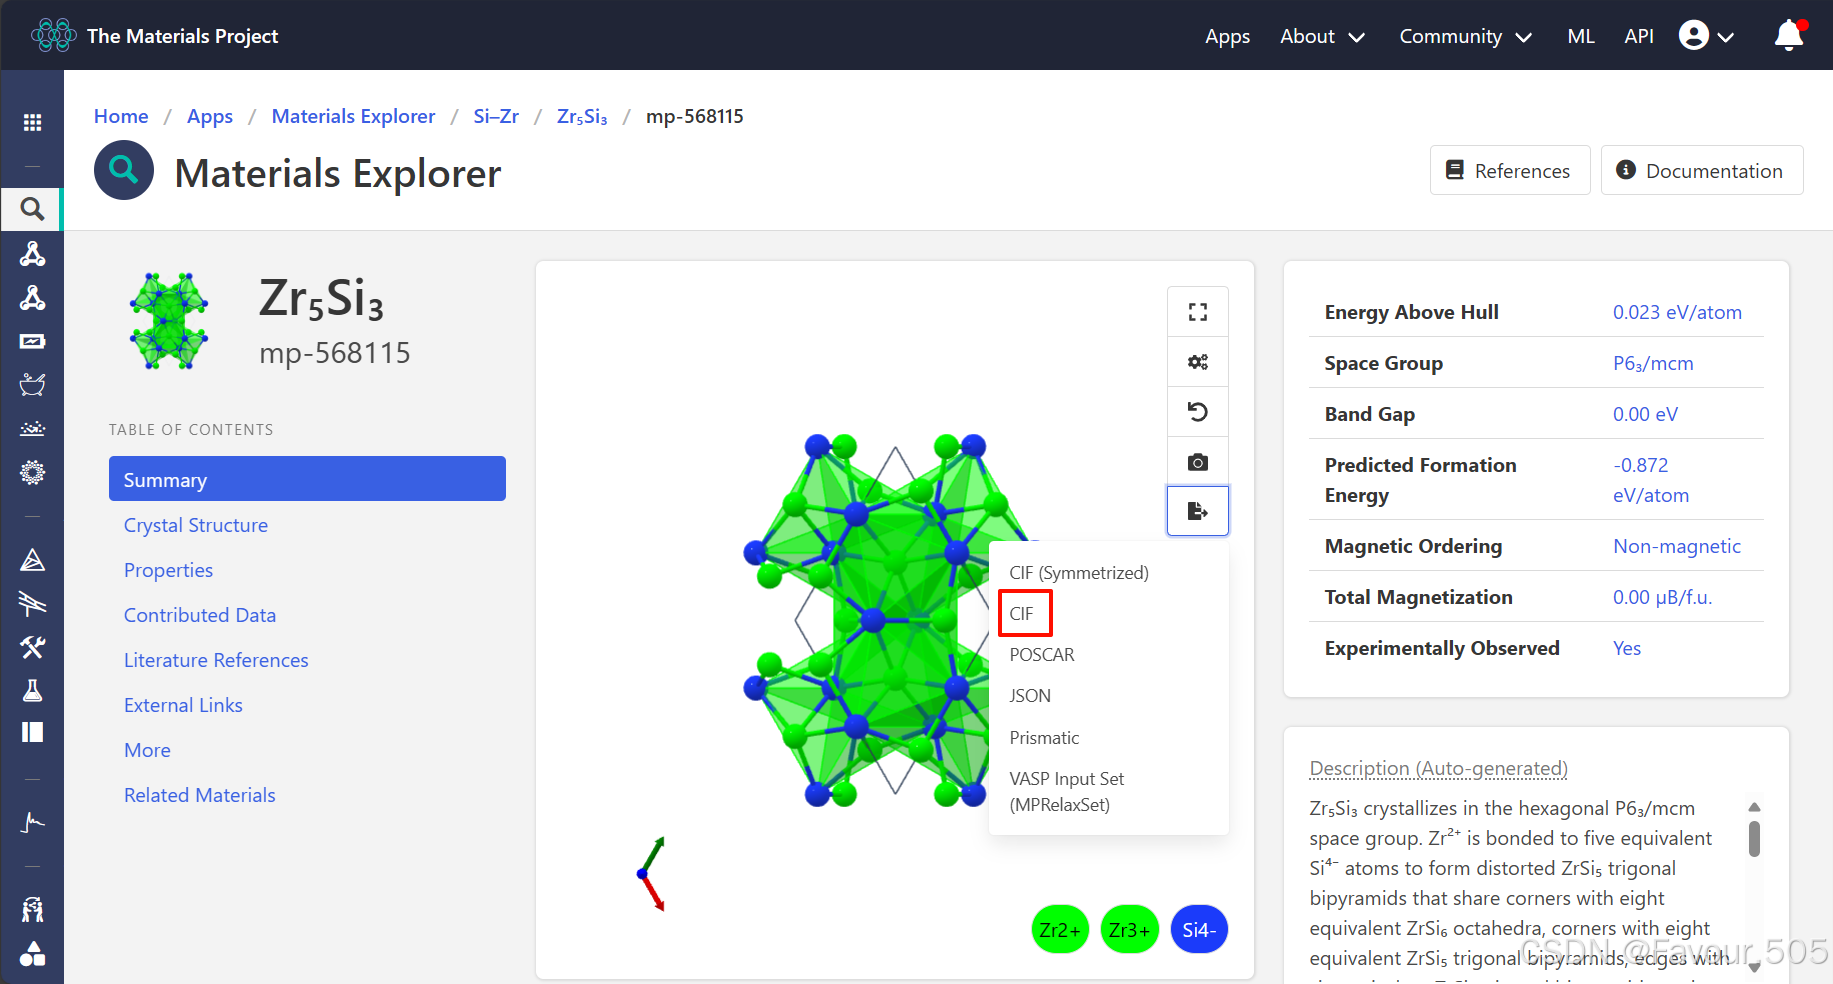Choose POSCAR export option

pyautogui.click(x=1042, y=655)
